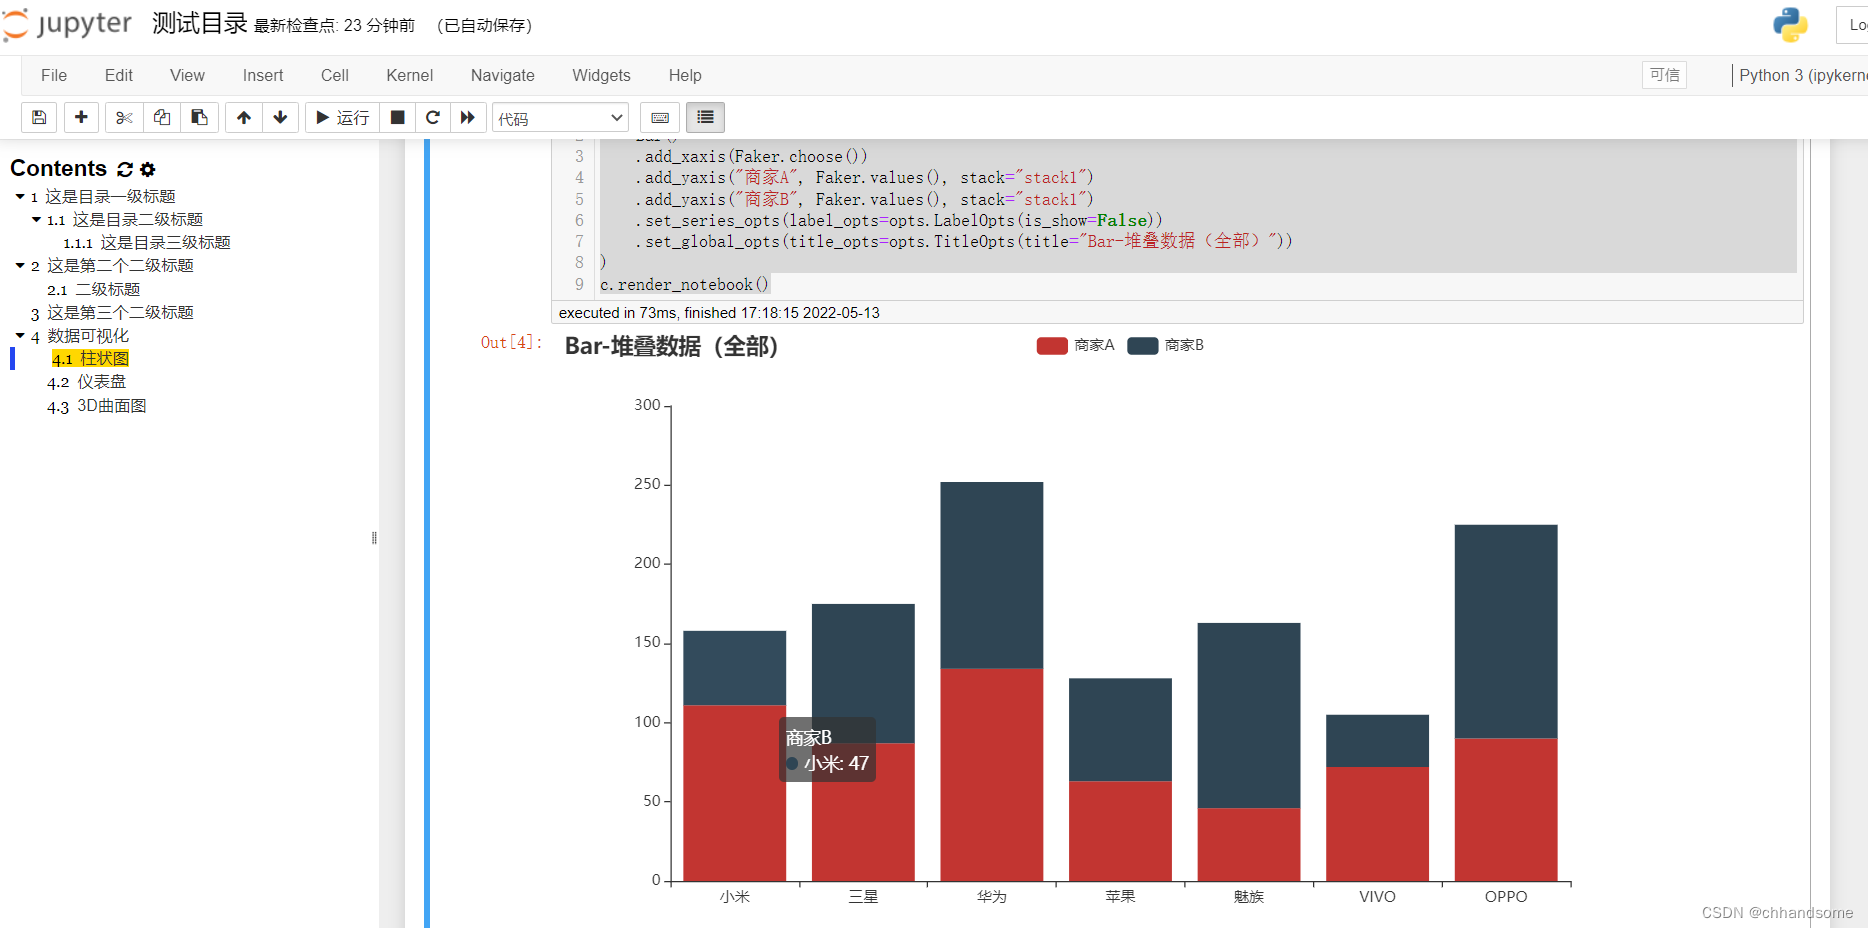This screenshot has width=1868, height=928.
Task: Toggle 商家A legend red swatch
Action: pos(1052,345)
